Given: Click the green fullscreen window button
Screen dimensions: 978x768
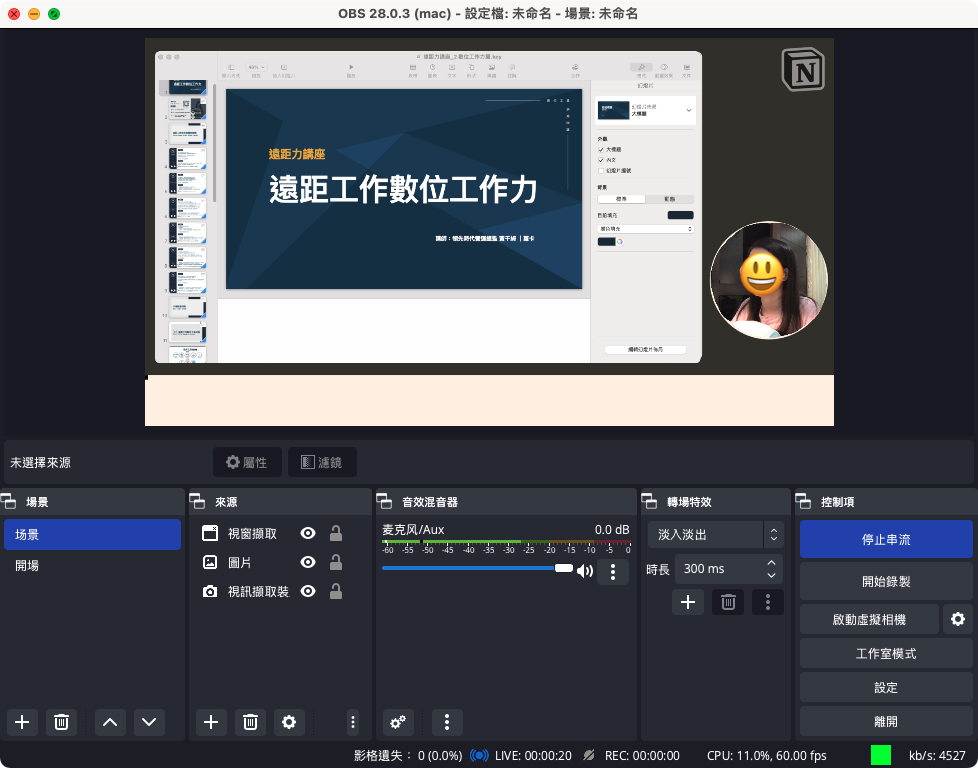Looking at the screenshot, I should click(x=54, y=14).
